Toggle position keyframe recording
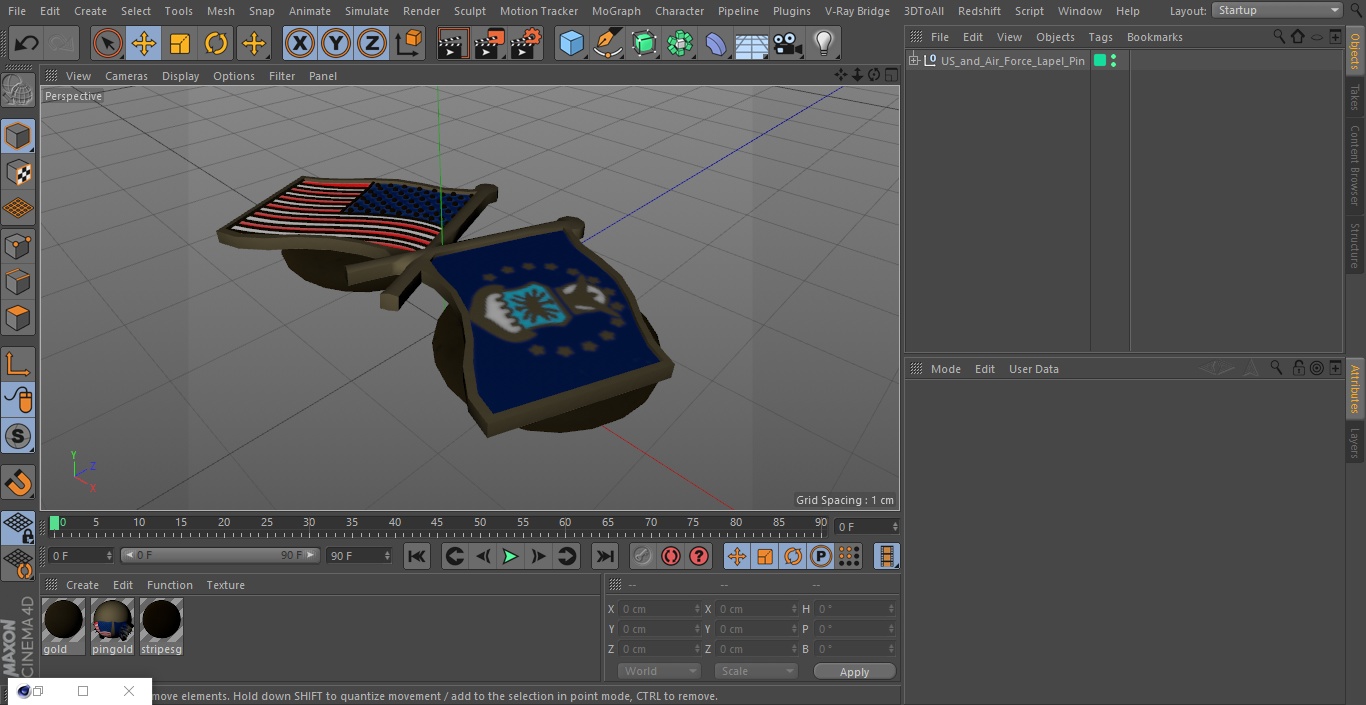The image size is (1366, 705). point(737,556)
